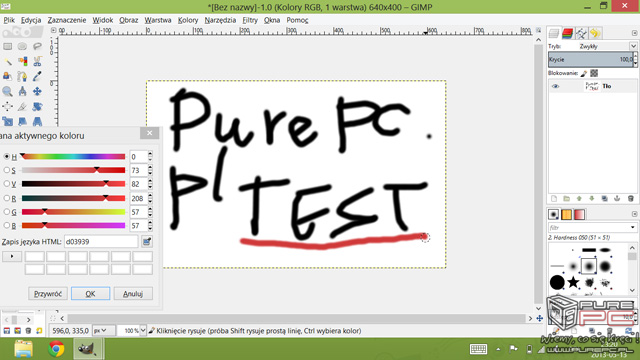Select the Scissors Select tool
This screenshot has width=640, height=360.
37,62
